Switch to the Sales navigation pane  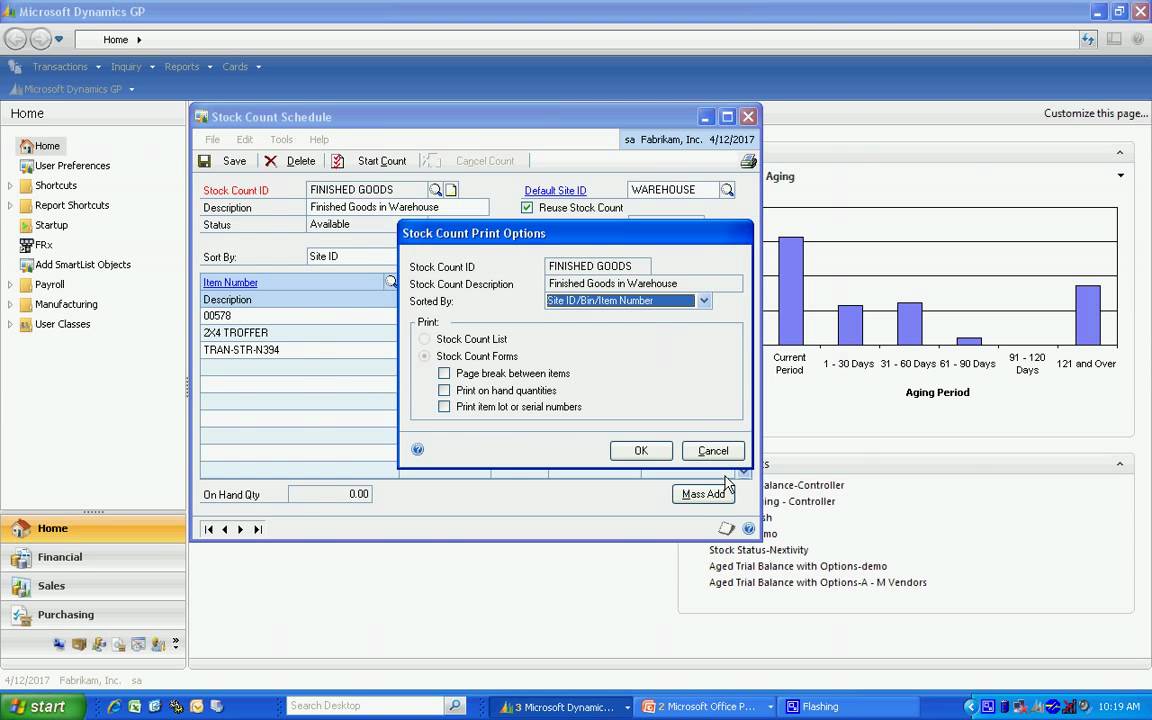click(93, 586)
